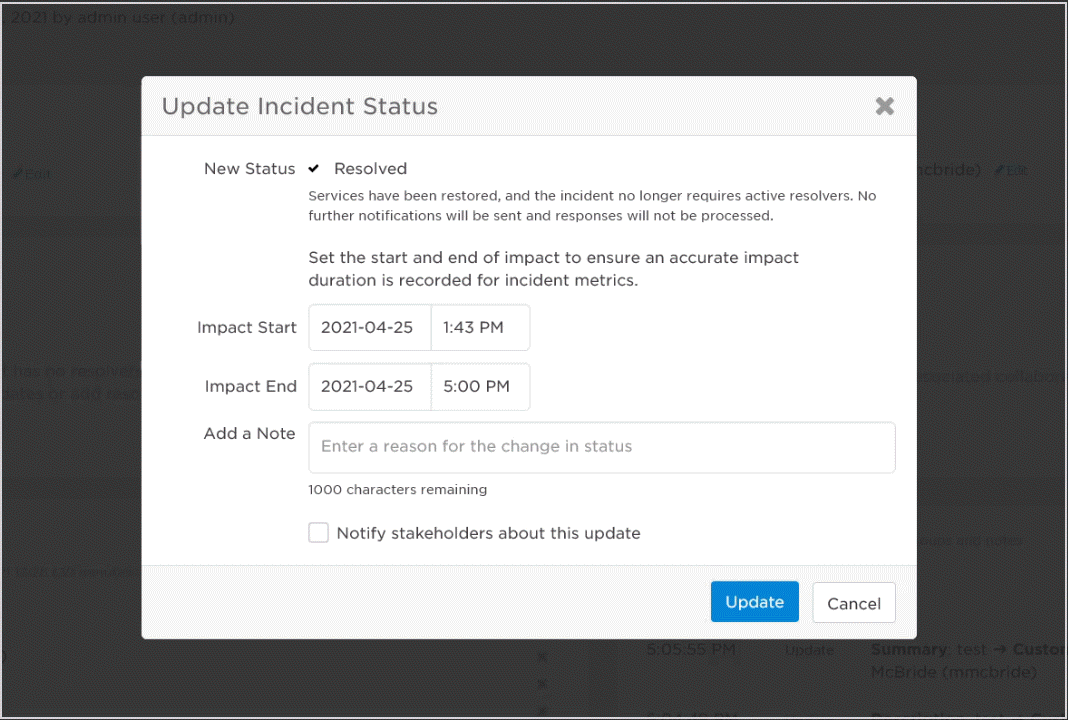Viewport: 1068px width, 720px height.
Task: Focus the Add a Note text box
Action: 601,447
